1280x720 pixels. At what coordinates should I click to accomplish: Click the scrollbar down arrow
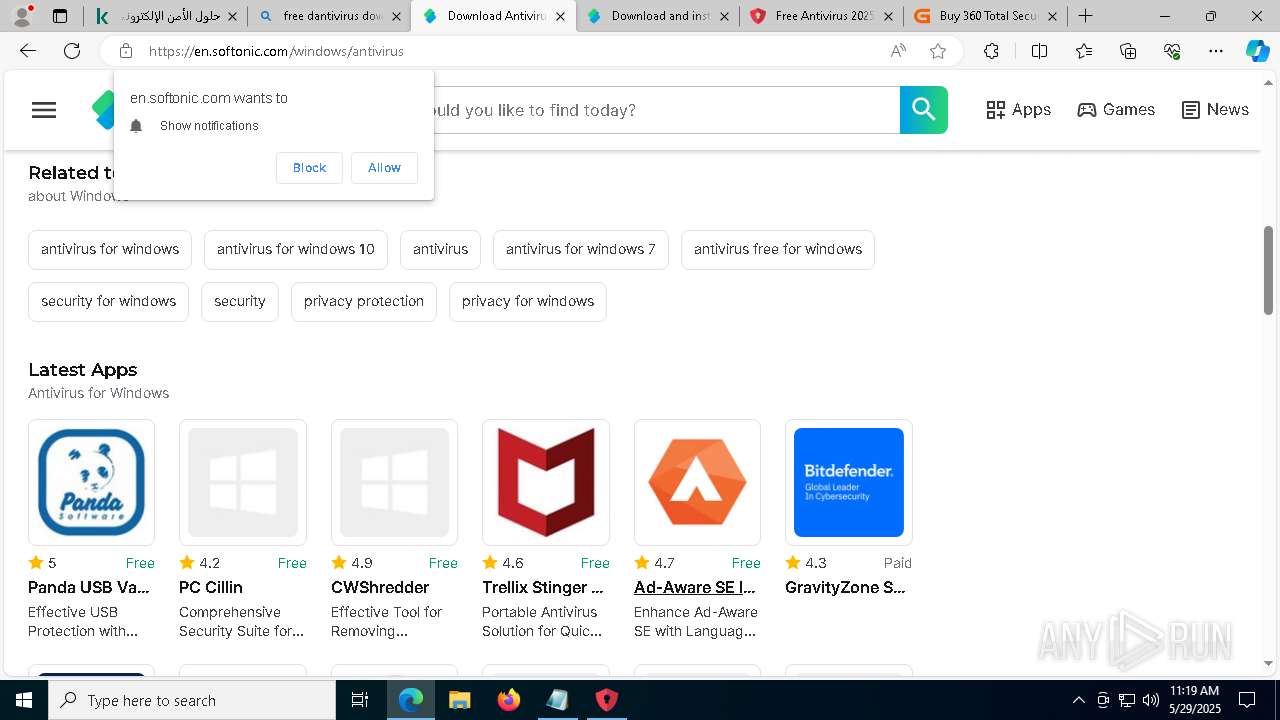[x=1269, y=663]
